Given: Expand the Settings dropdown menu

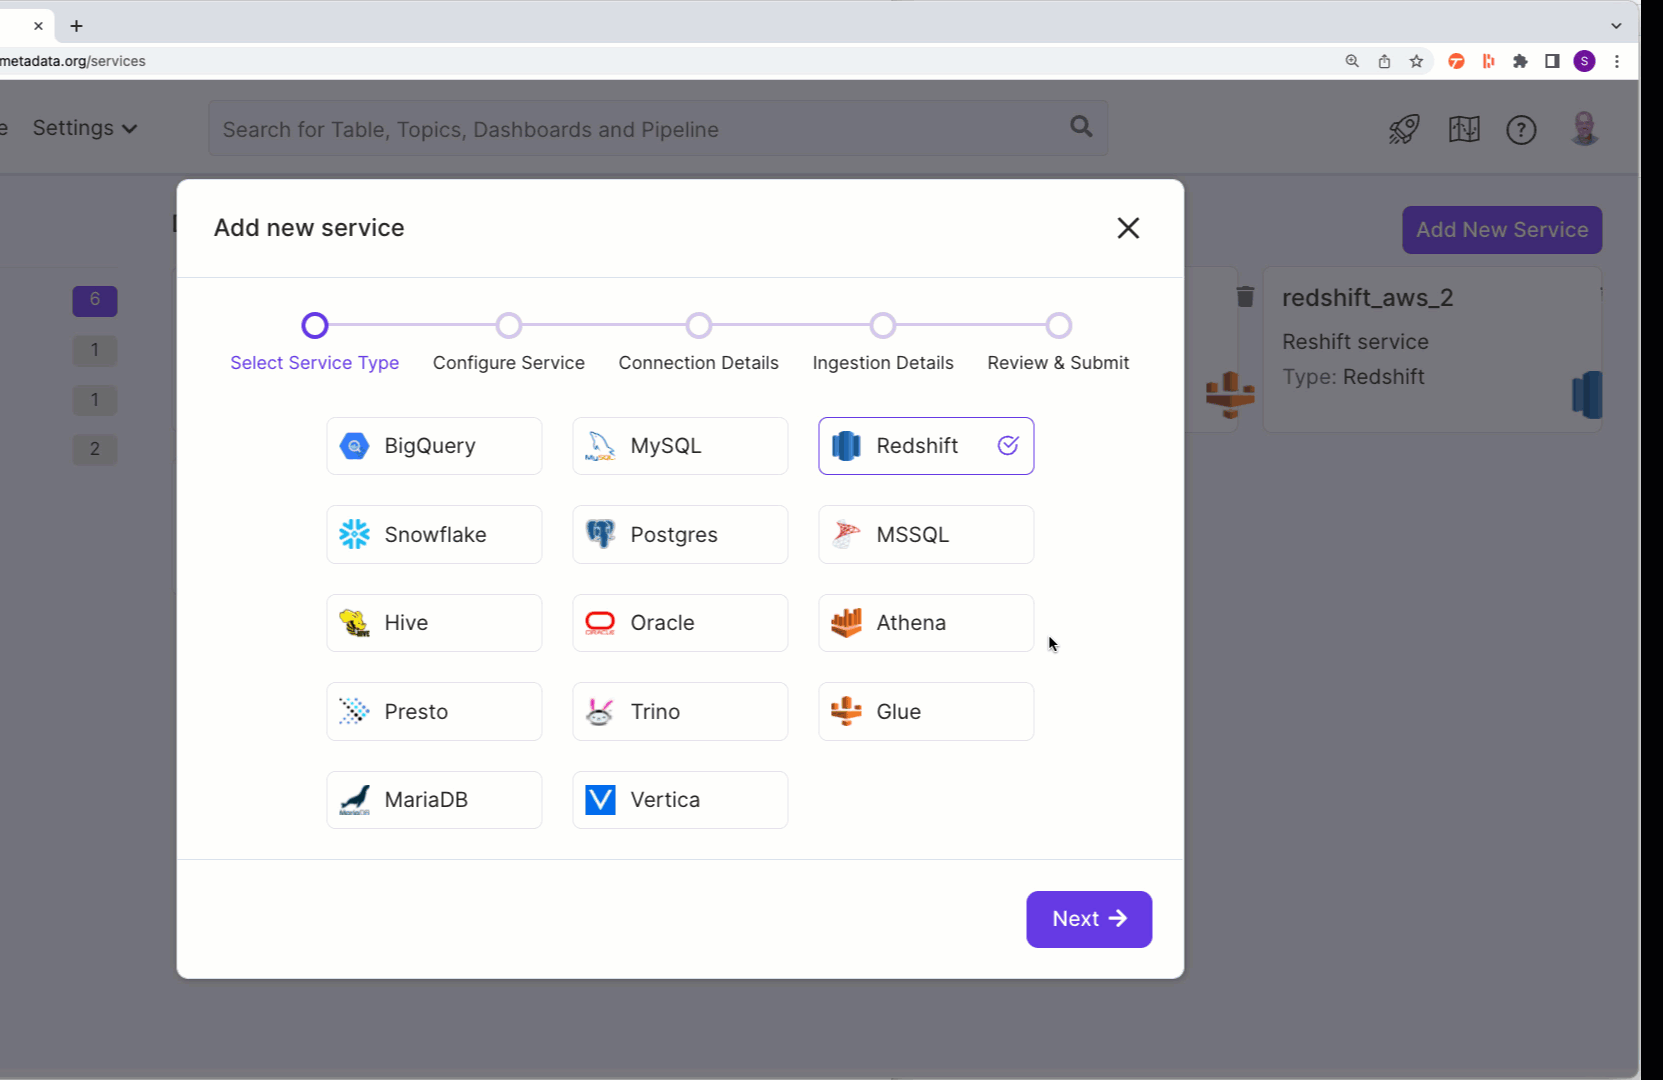Looking at the screenshot, I should click(x=85, y=128).
